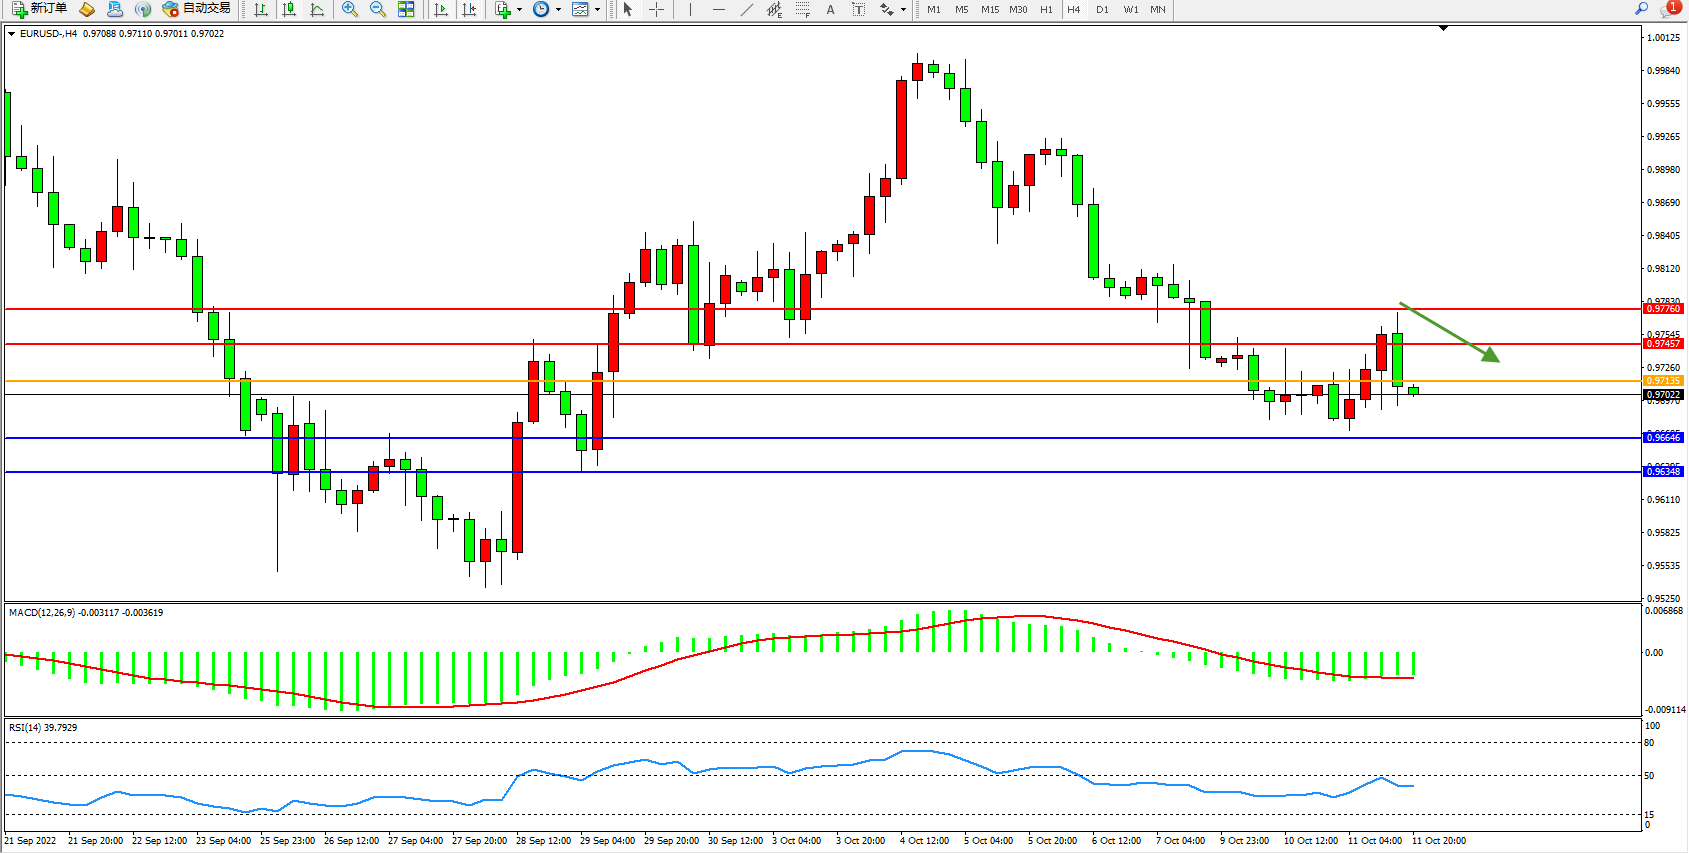The height and width of the screenshot is (854, 1689).
Task: Toggle bar chart display mode
Action: click(x=261, y=10)
